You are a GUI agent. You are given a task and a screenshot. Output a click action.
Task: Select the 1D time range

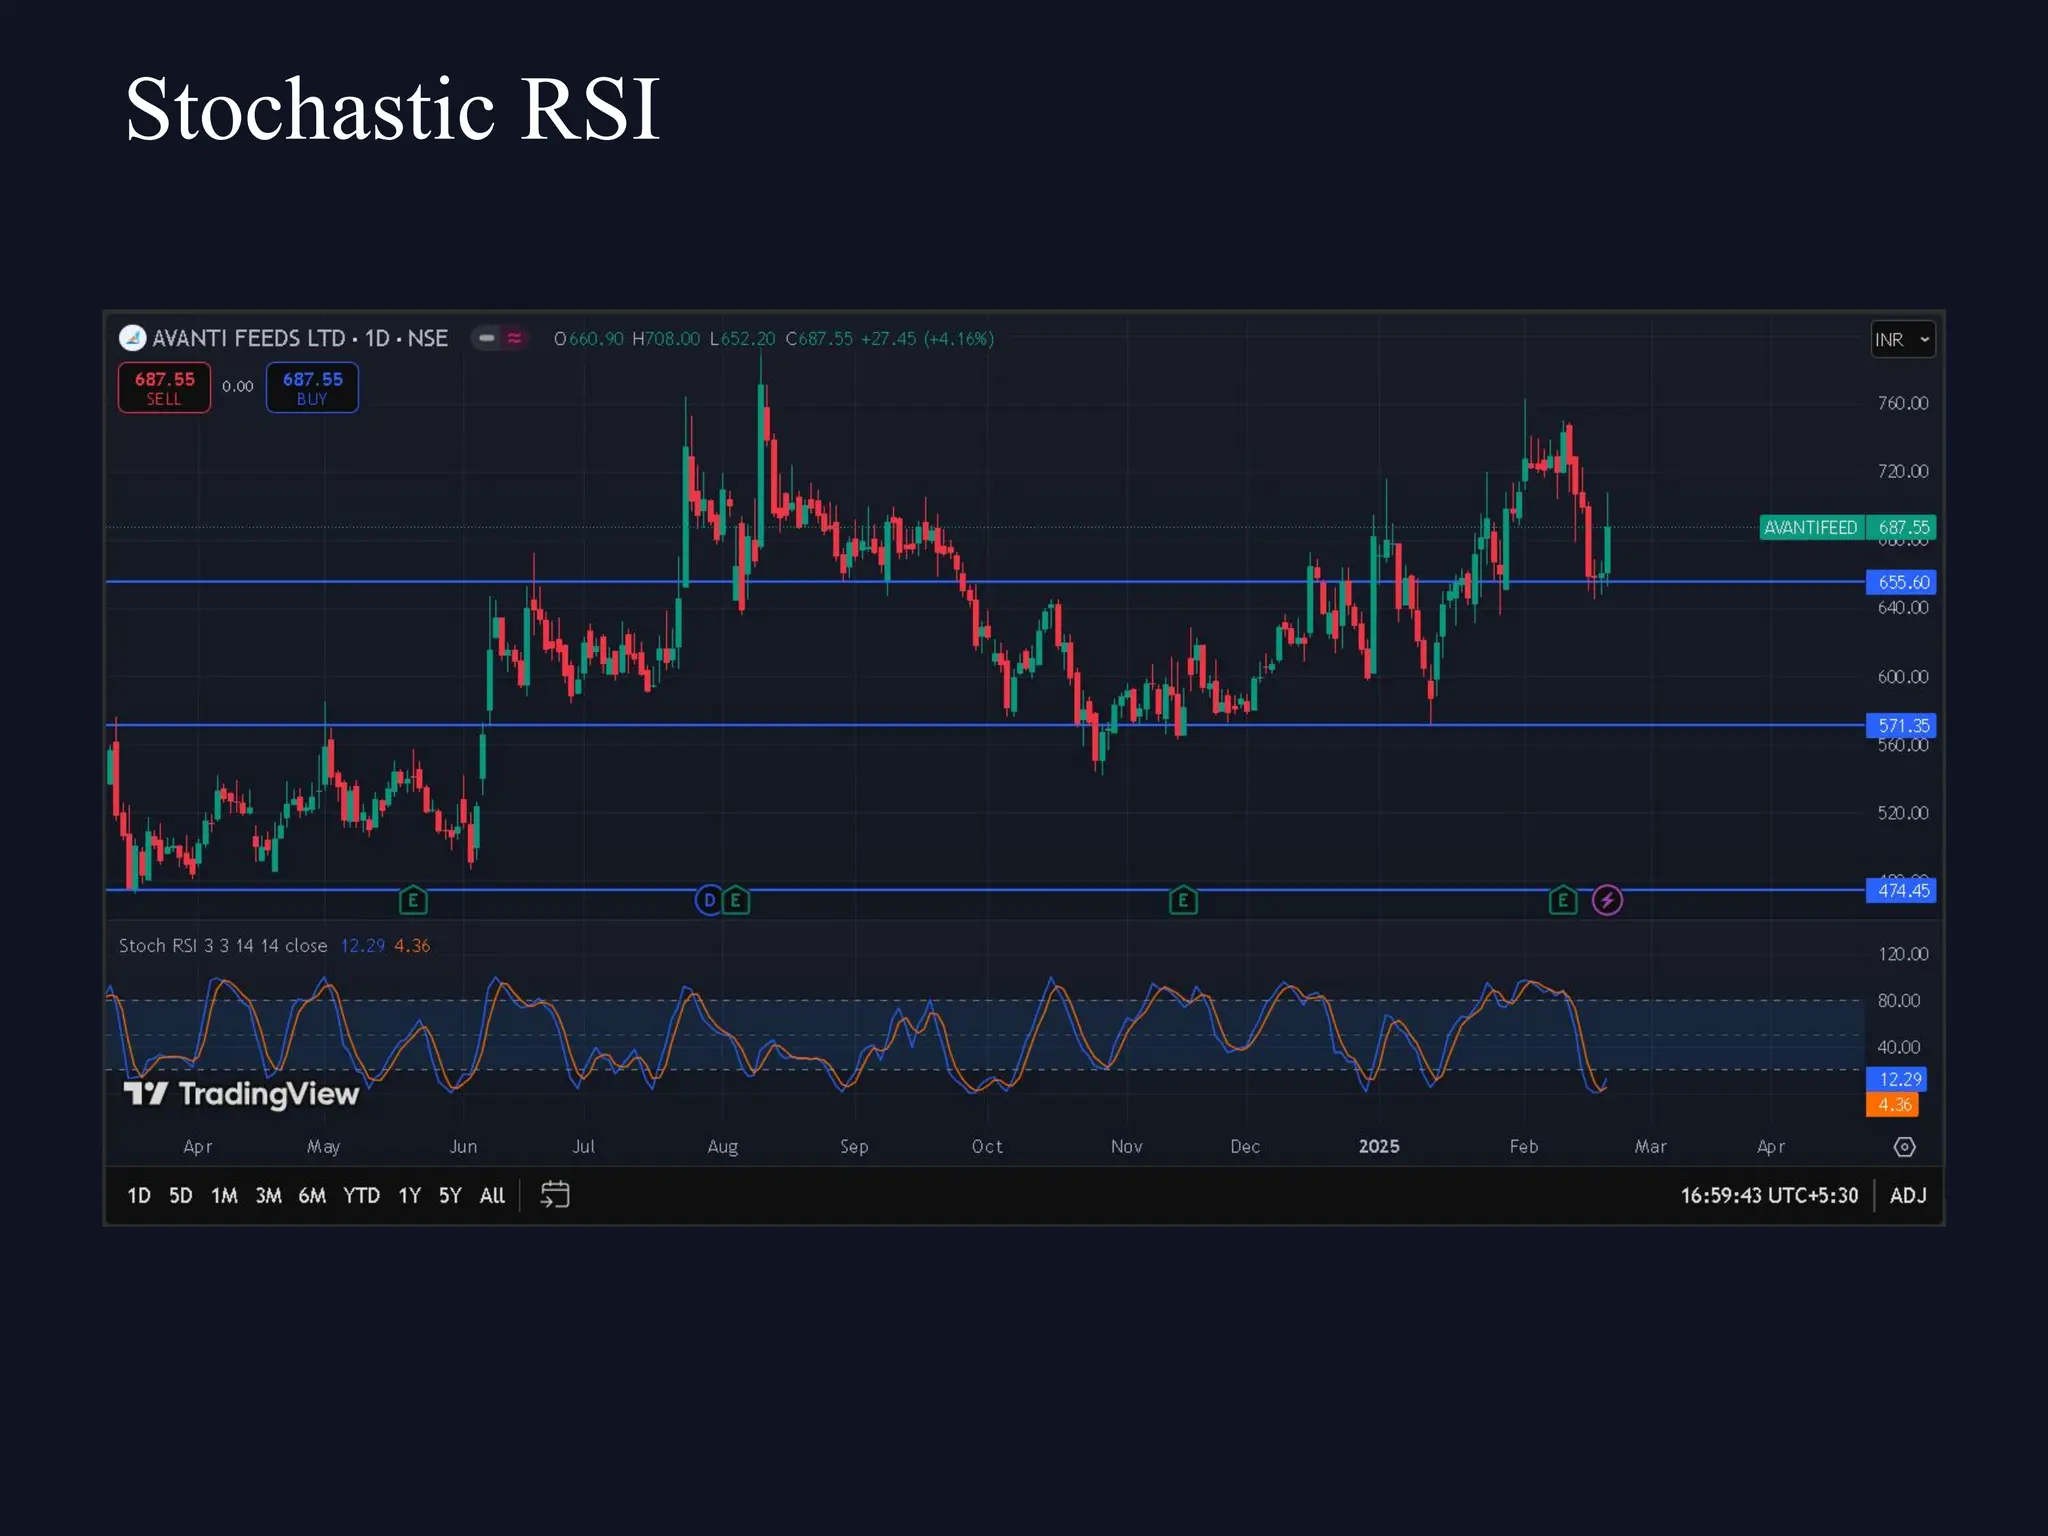(139, 1195)
